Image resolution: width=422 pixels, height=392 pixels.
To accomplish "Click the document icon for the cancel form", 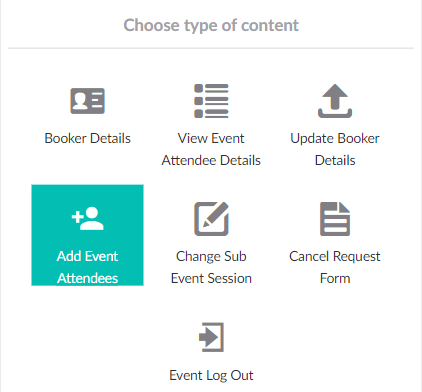I will [335, 219].
